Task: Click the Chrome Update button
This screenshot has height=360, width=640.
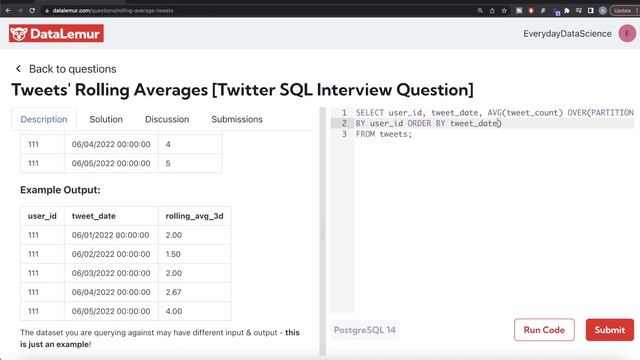Action: coord(623,11)
